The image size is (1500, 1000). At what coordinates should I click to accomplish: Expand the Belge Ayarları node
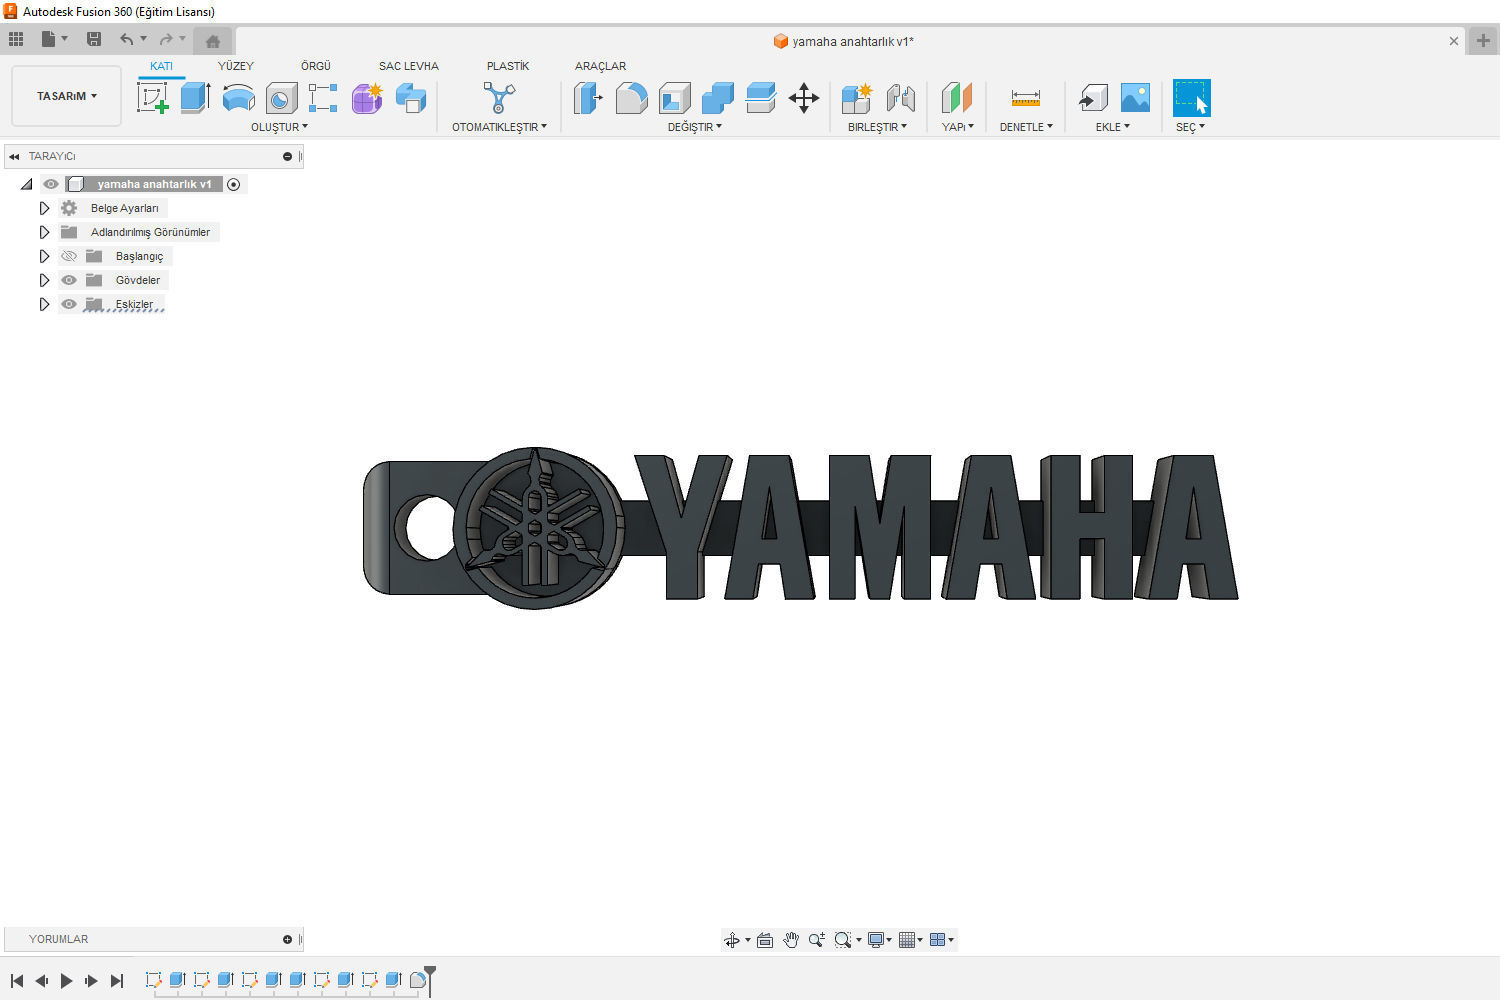(44, 208)
